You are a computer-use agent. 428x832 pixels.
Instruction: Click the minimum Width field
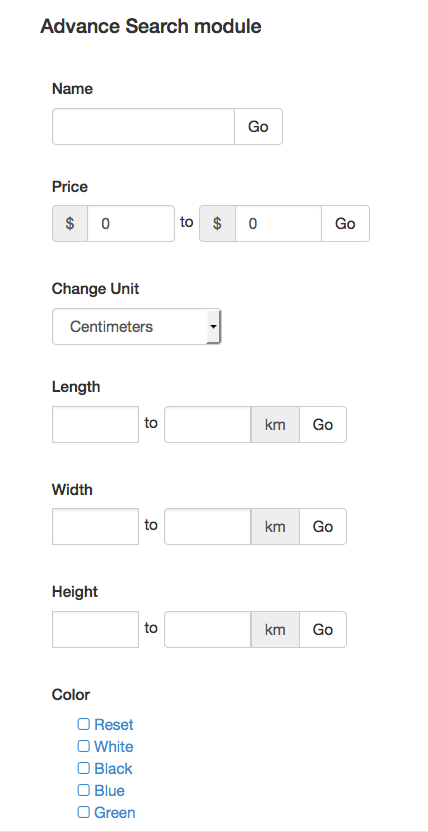[95, 526]
